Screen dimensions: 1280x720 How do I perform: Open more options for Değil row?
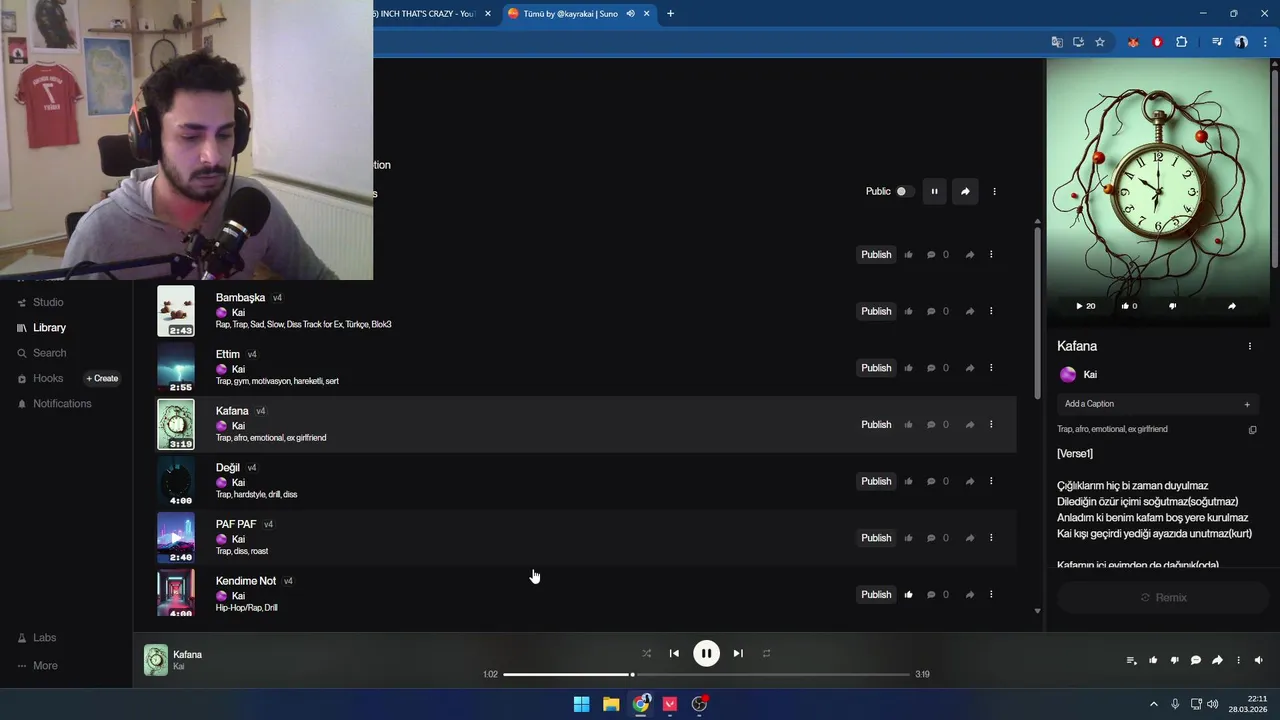[991, 481]
